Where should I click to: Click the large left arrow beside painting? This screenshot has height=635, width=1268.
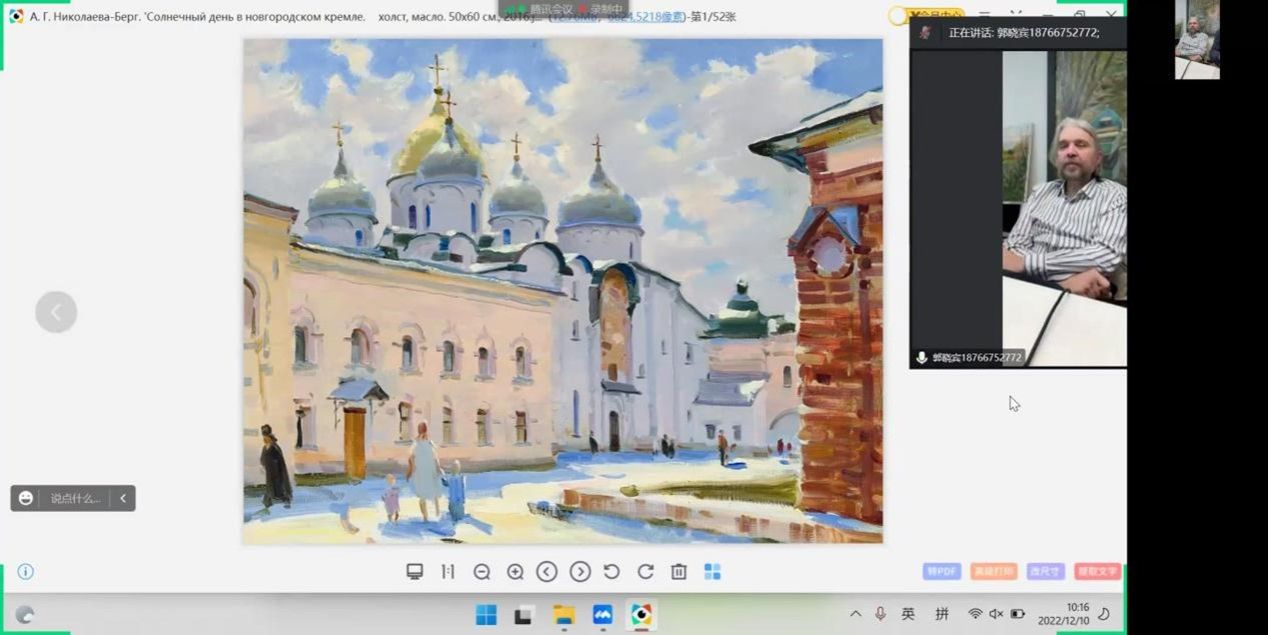56,312
